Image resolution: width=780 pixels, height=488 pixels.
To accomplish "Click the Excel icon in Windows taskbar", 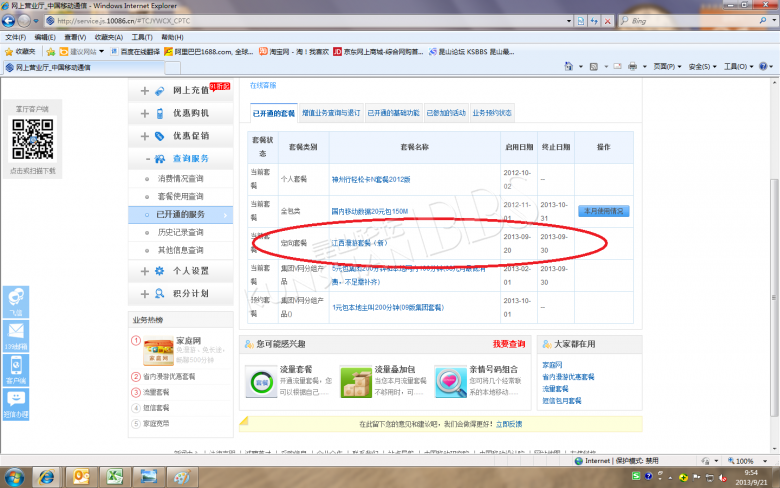I will [116, 475].
